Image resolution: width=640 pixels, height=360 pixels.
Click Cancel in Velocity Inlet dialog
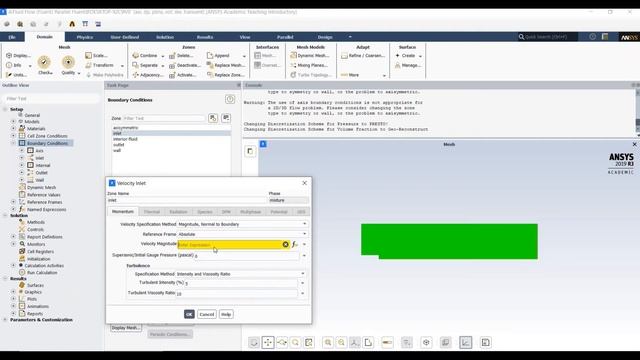pyautogui.click(x=207, y=314)
